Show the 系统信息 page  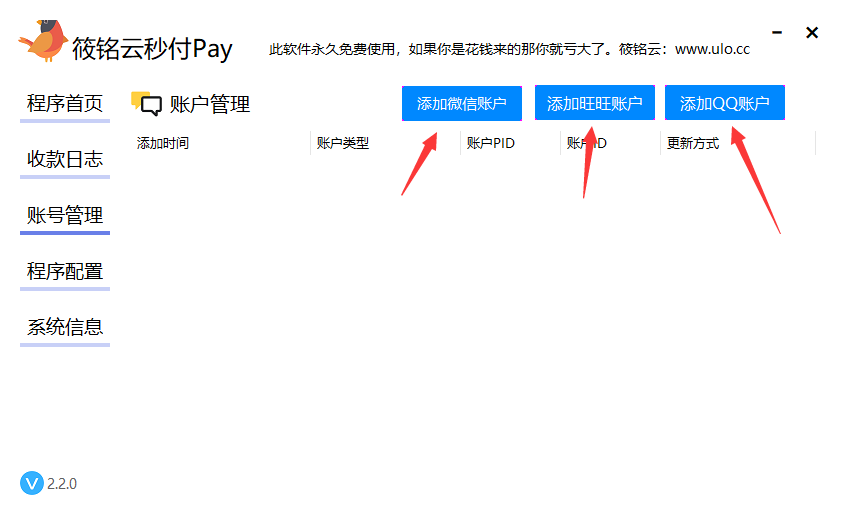[65, 327]
